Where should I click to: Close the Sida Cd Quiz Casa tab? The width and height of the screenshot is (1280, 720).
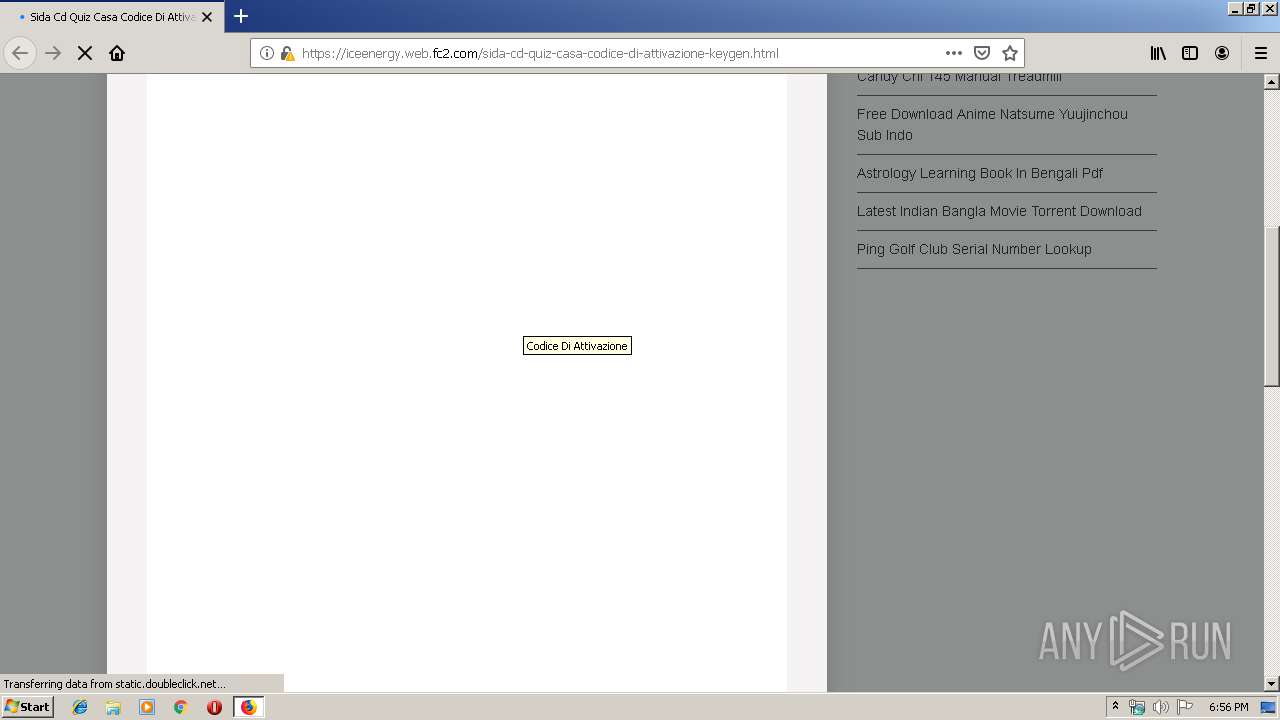coord(207,17)
